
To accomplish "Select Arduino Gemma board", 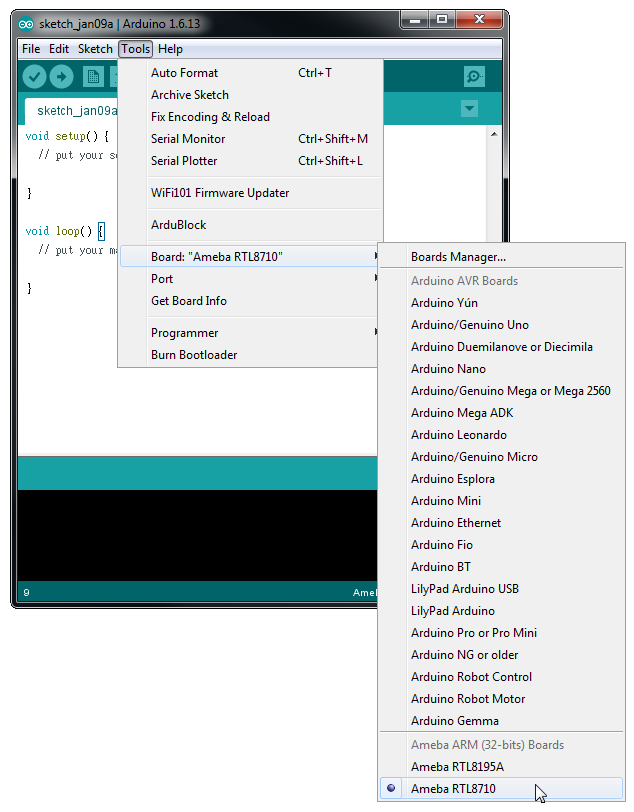I will 501,721.
